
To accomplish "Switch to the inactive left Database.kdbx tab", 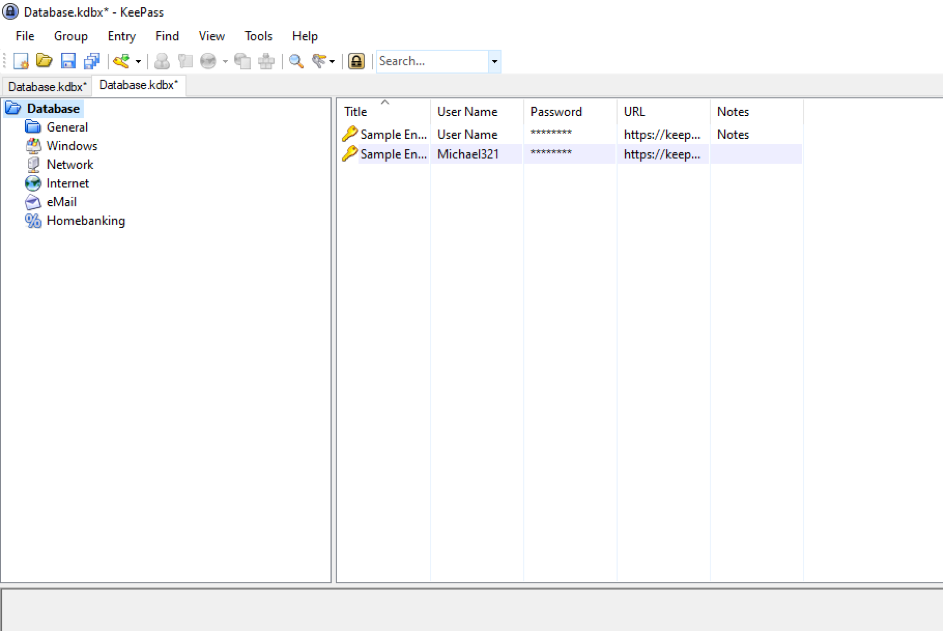I will point(47,87).
